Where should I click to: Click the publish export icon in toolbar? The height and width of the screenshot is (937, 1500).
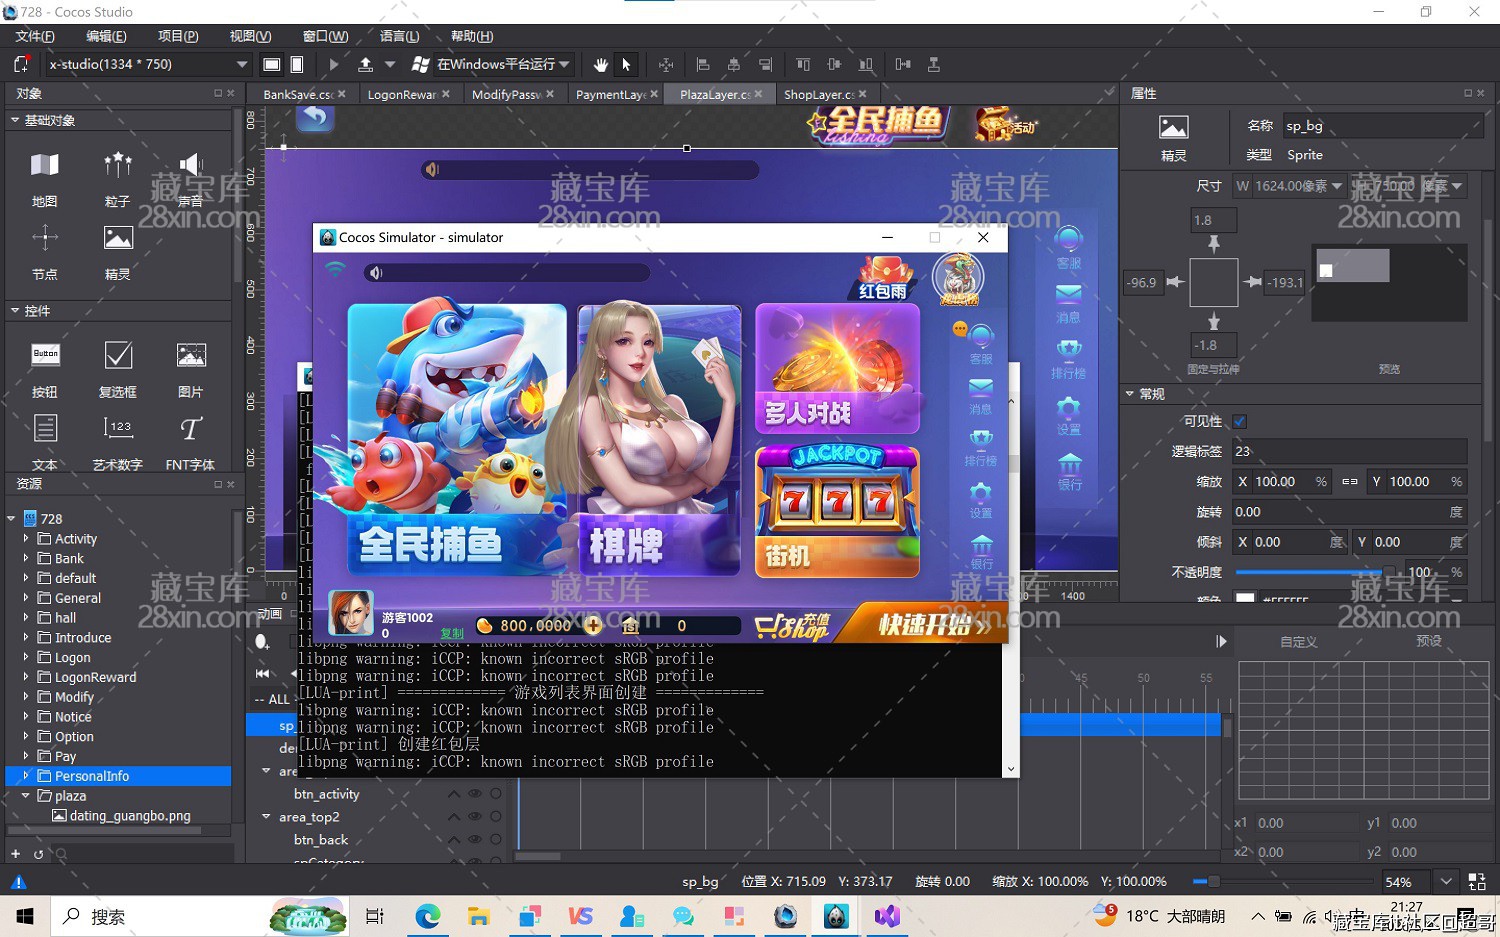365,64
